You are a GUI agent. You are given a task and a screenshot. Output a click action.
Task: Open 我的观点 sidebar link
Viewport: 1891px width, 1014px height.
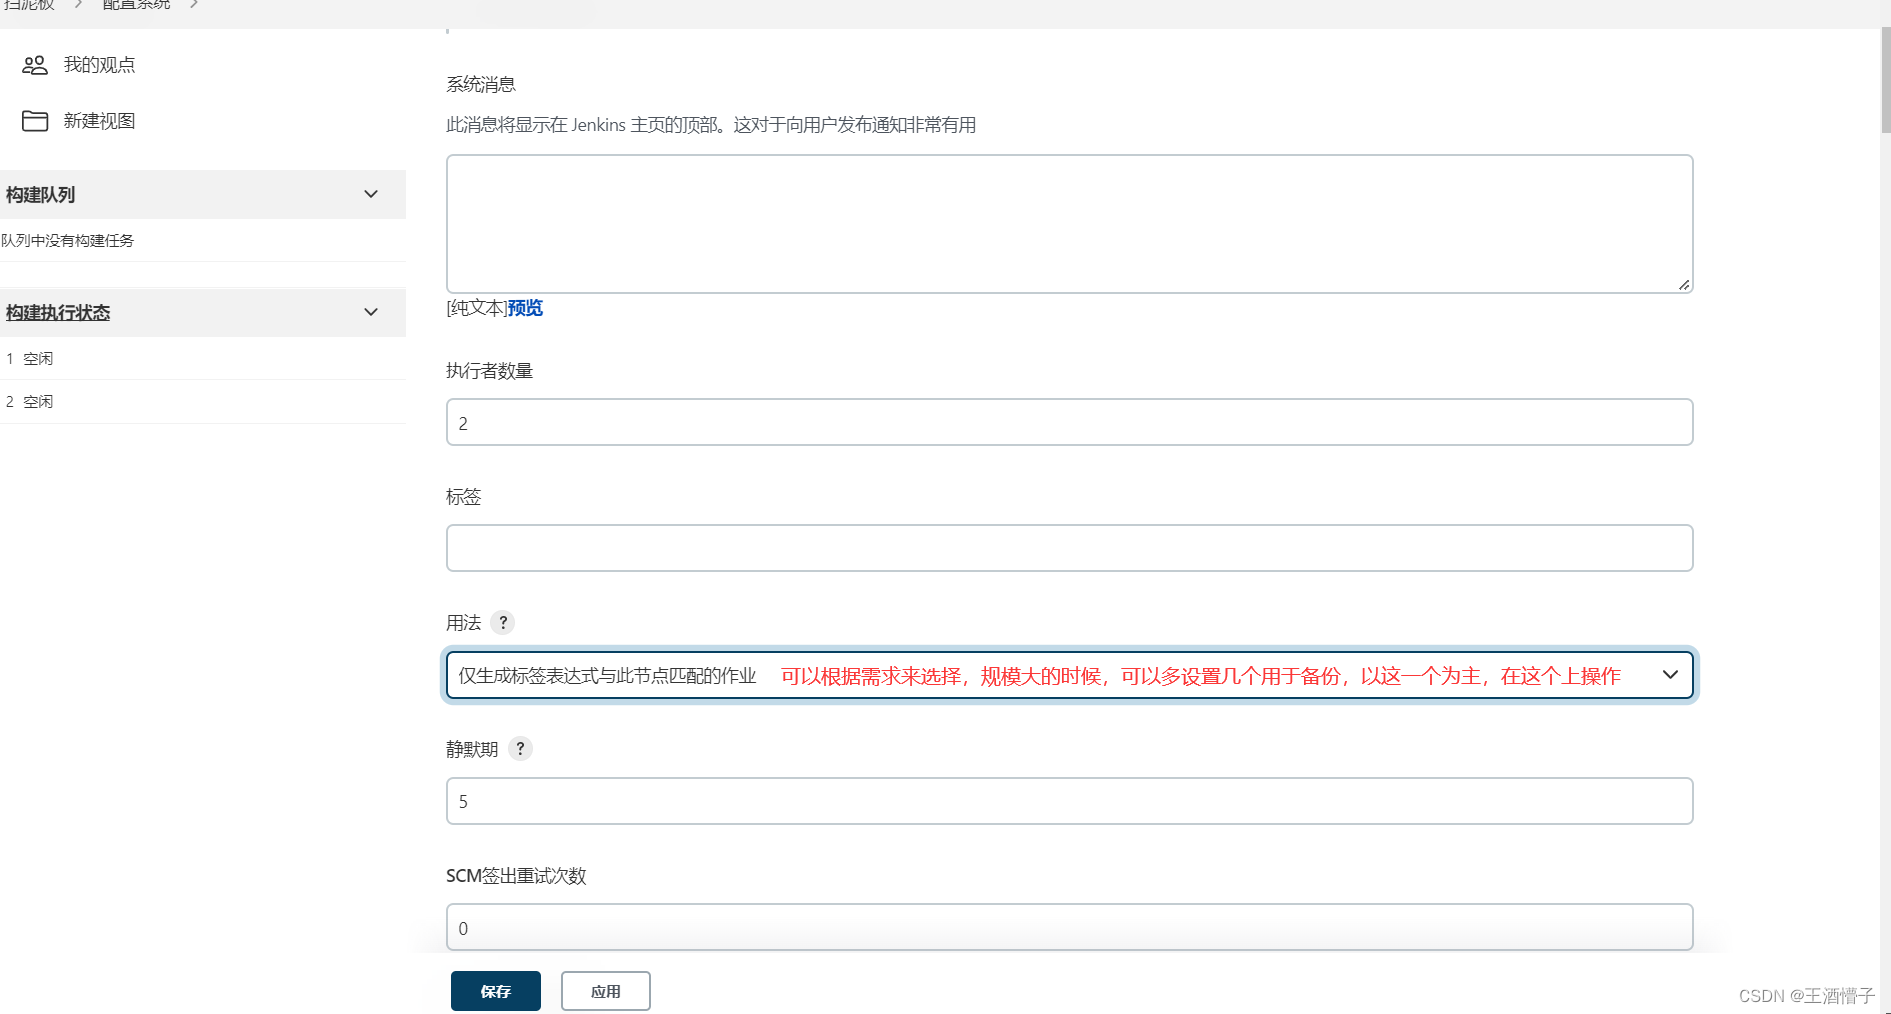(99, 65)
